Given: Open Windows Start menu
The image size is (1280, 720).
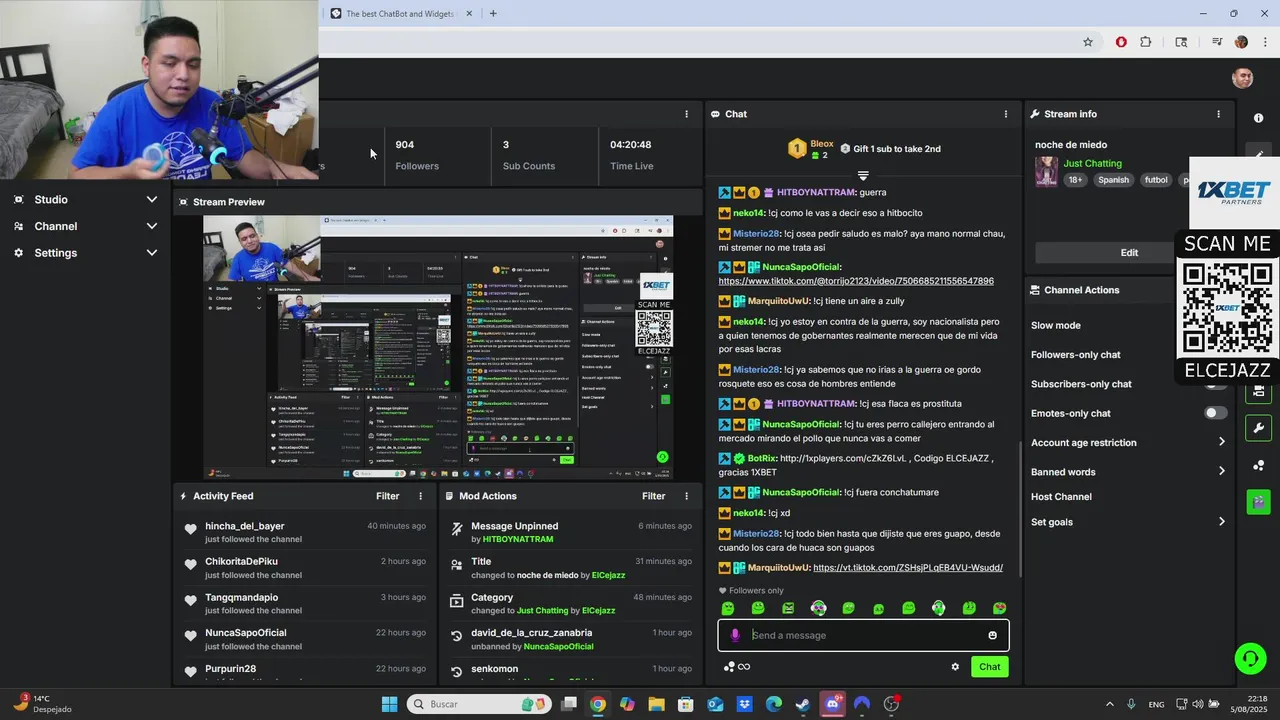Looking at the screenshot, I should click(389, 704).
